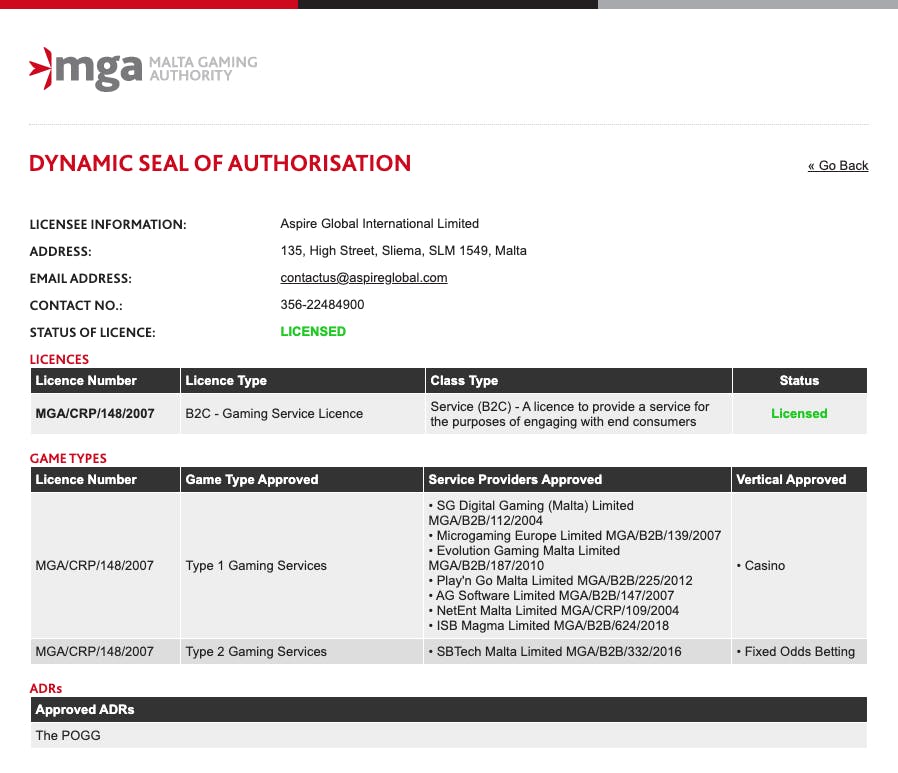Click the LICENCES section heading
Image resolution: width=898 pixels, height=773 pixels.
point(59,360)
